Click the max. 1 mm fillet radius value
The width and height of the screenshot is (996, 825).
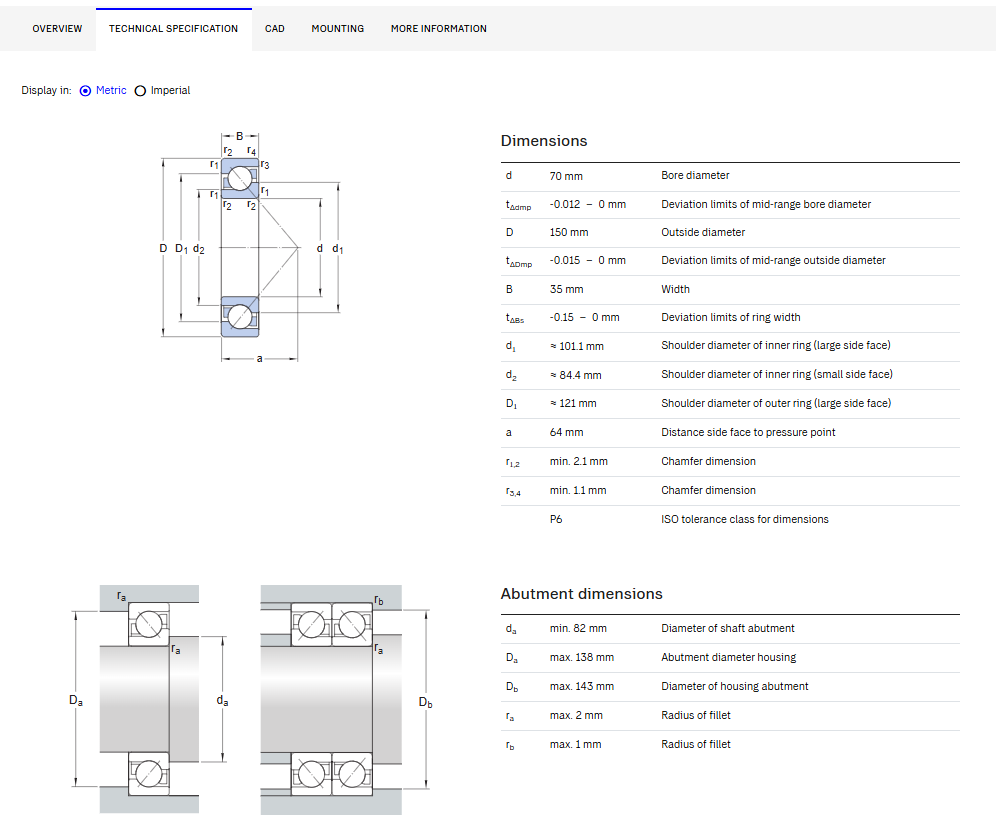click(x=575, y=744)
